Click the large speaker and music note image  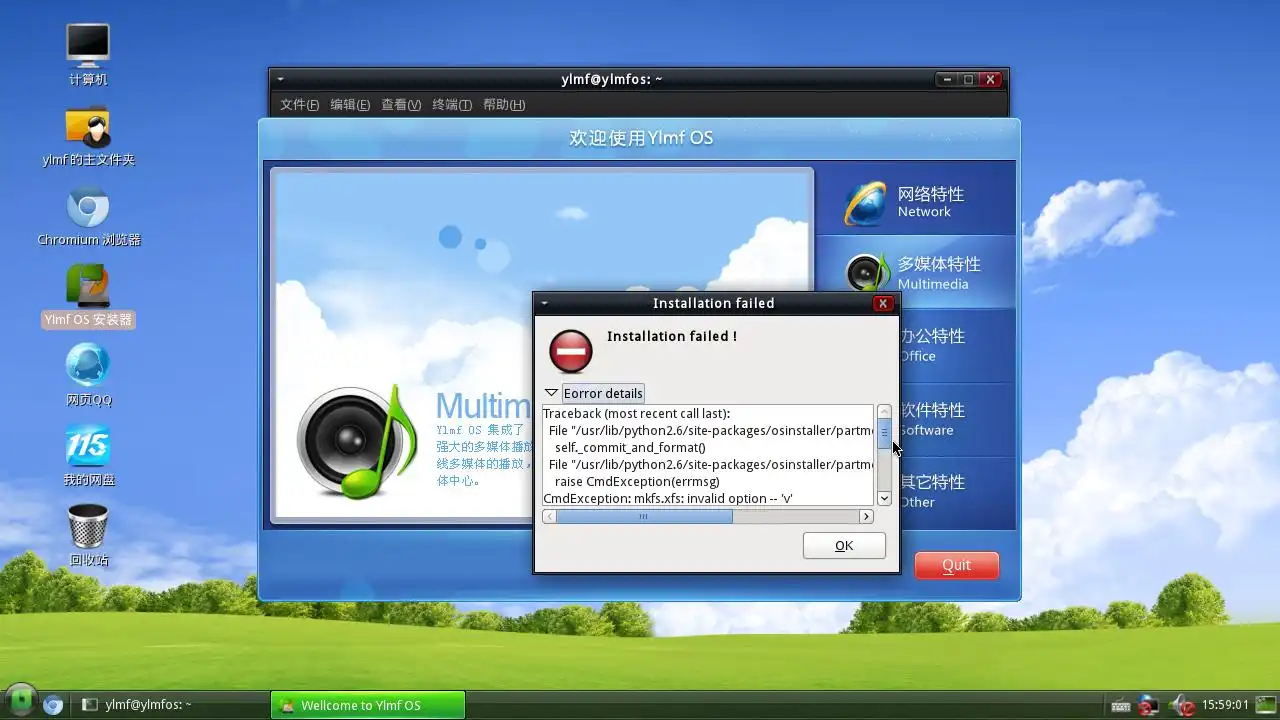click(x=356, y=441)
